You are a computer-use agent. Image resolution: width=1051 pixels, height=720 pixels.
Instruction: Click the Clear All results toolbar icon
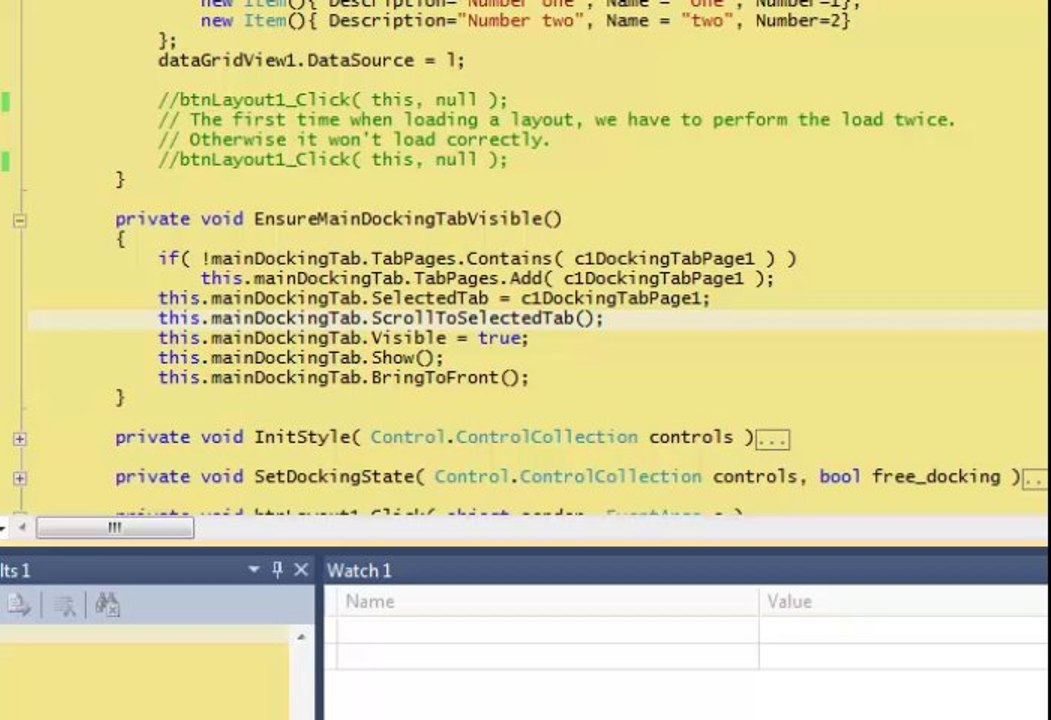[x=64, y=605]
